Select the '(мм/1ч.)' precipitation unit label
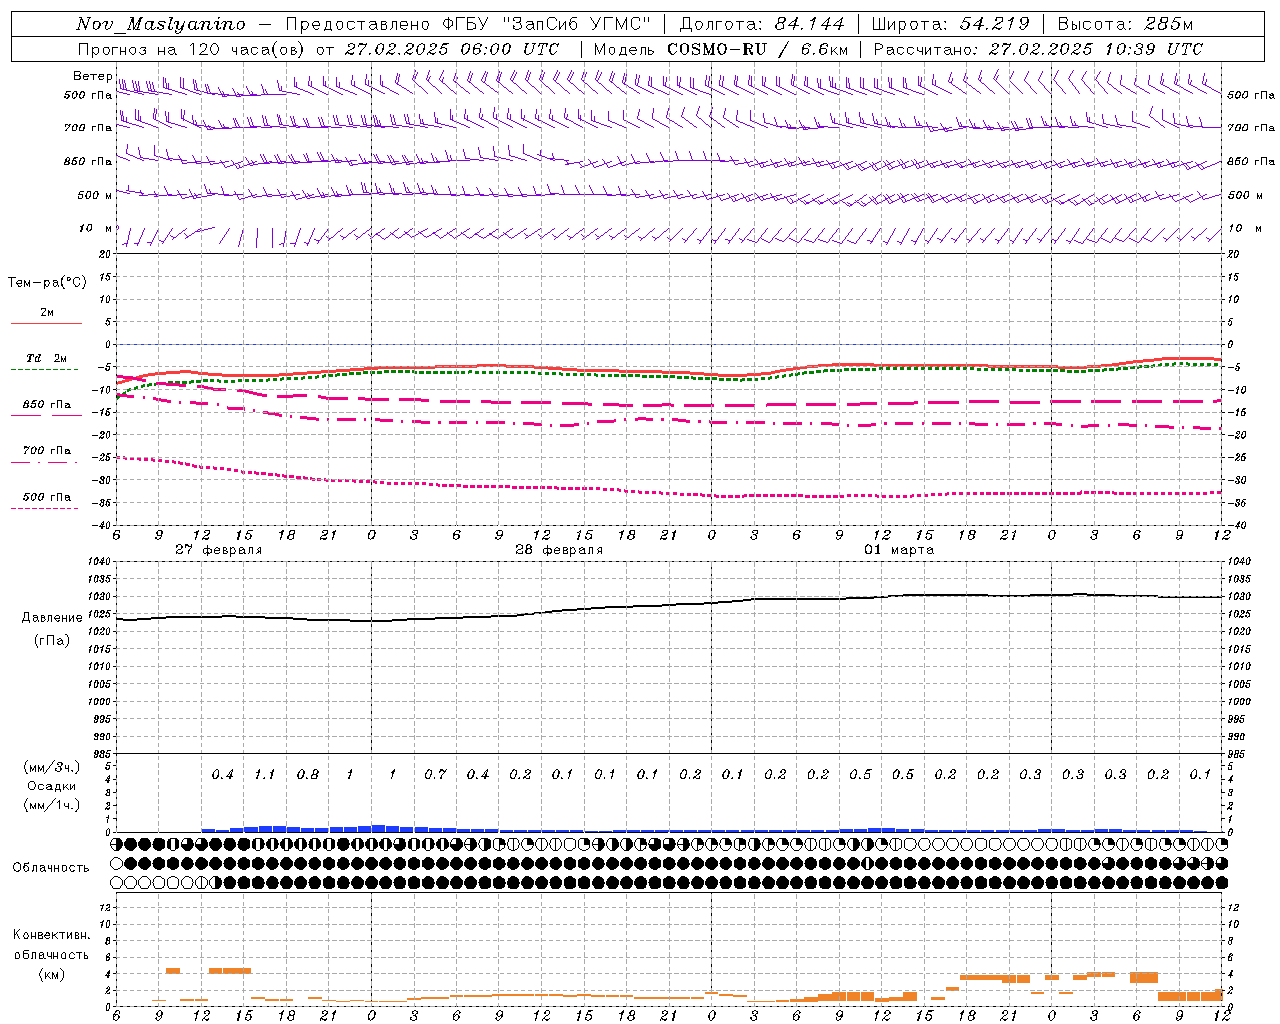This screenshot has width=1280, height=1024. [52, 805]
